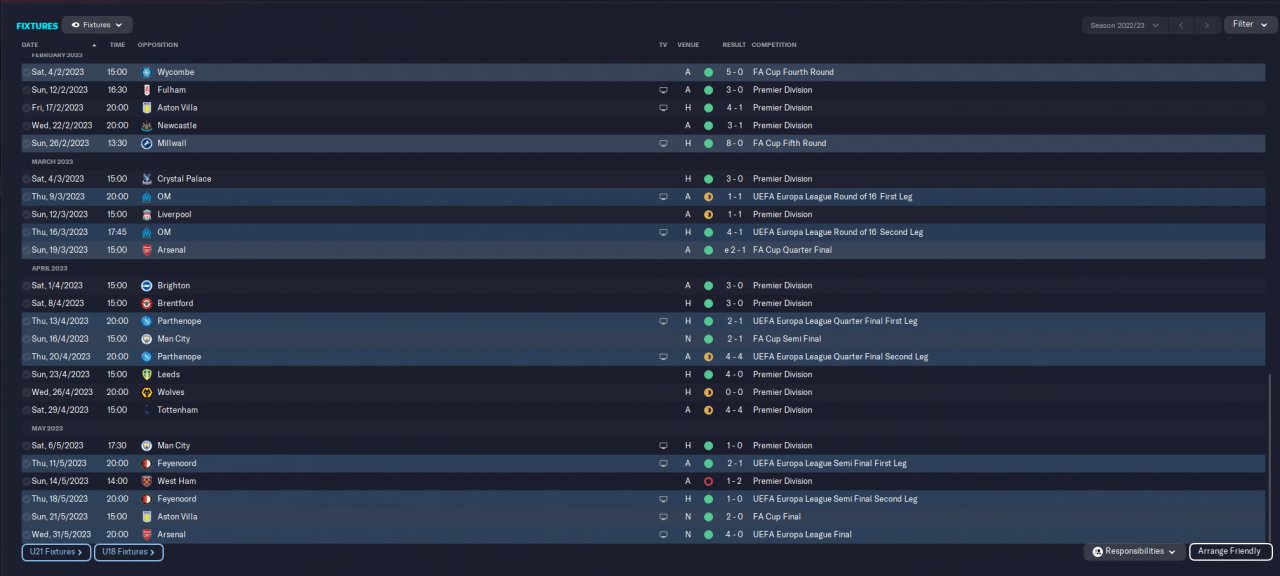Open the 4 - 0 Europa League Final result
The width and height of the screenshot is (1280, 576).
(734, 535)
